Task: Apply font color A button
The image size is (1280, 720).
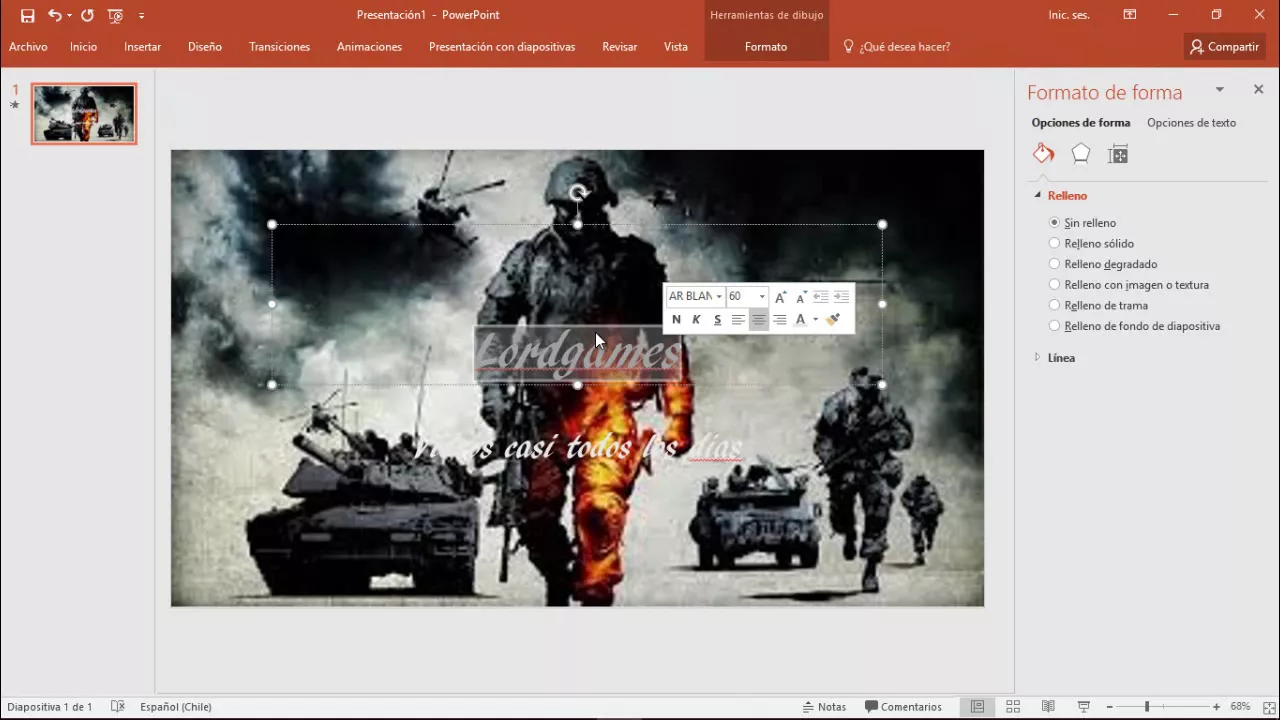Action: pyautogui.click(x=800, y=320)
